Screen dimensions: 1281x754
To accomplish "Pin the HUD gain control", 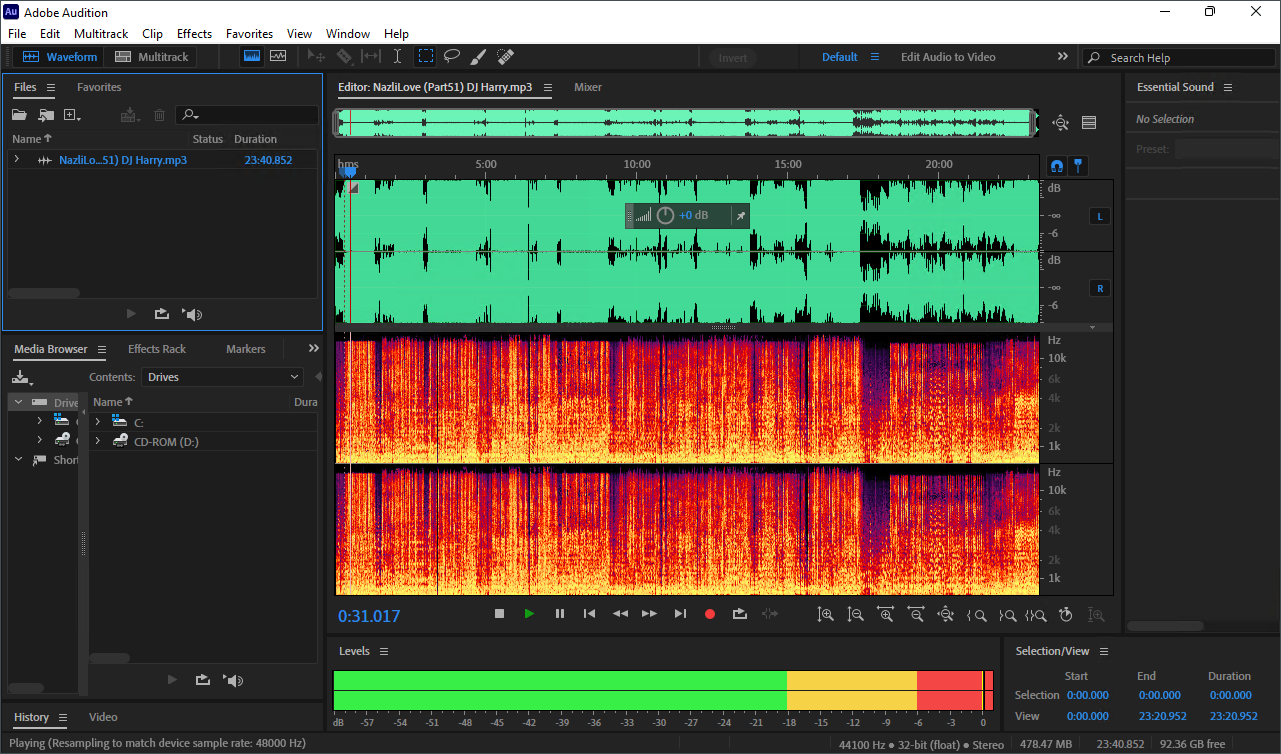I will [740, 215].
